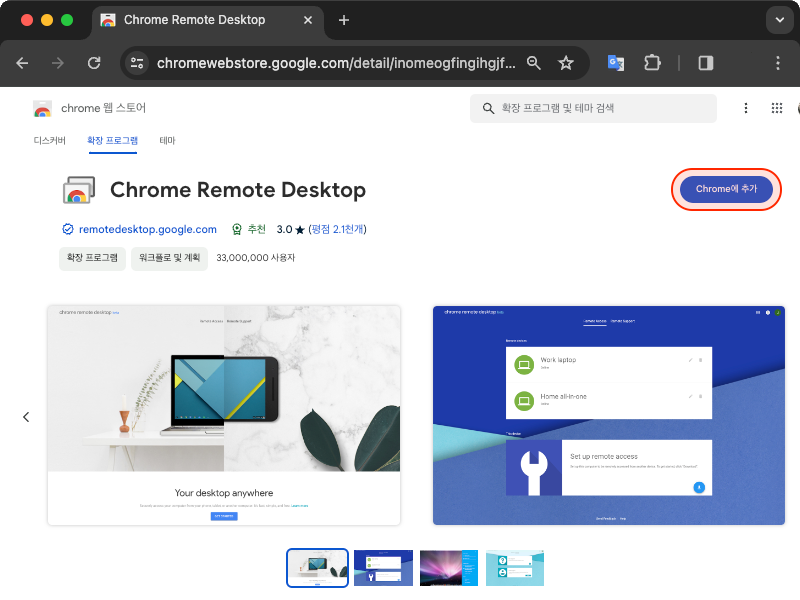Screen dimensions: 800x600
Task: Click the search field for extensions and themes
Action: click(595, 108)
